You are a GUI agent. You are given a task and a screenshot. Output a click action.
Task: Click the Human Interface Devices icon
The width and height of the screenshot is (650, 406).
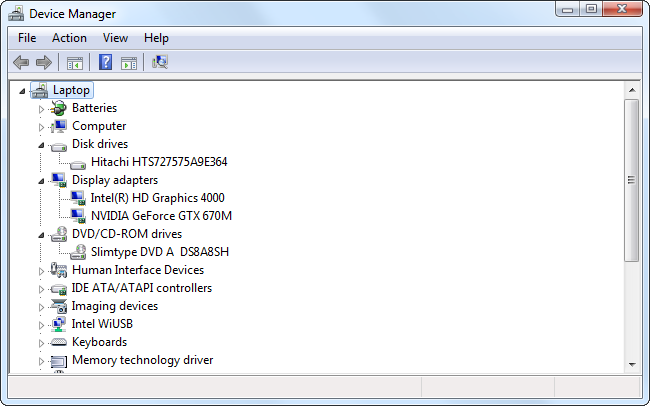(x=58, y=270)
